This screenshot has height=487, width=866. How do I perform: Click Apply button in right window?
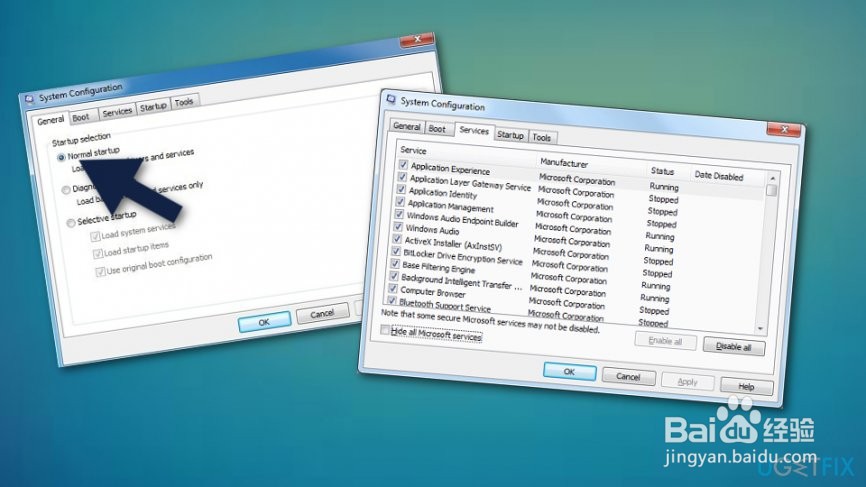pos(688,382)
